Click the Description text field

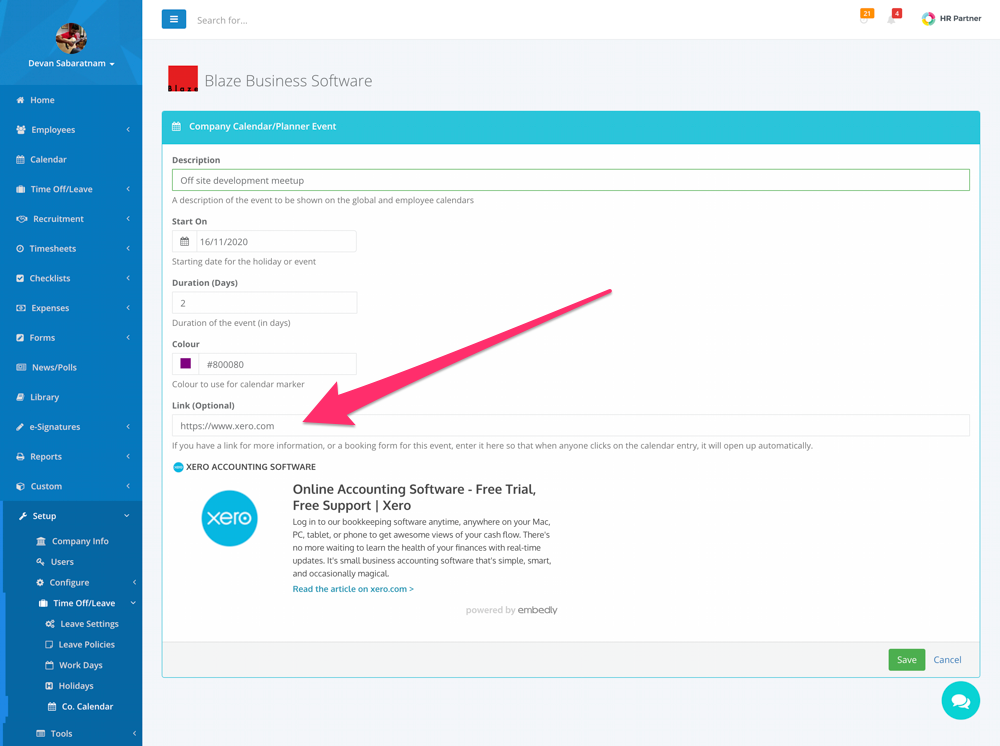point(571,180)
